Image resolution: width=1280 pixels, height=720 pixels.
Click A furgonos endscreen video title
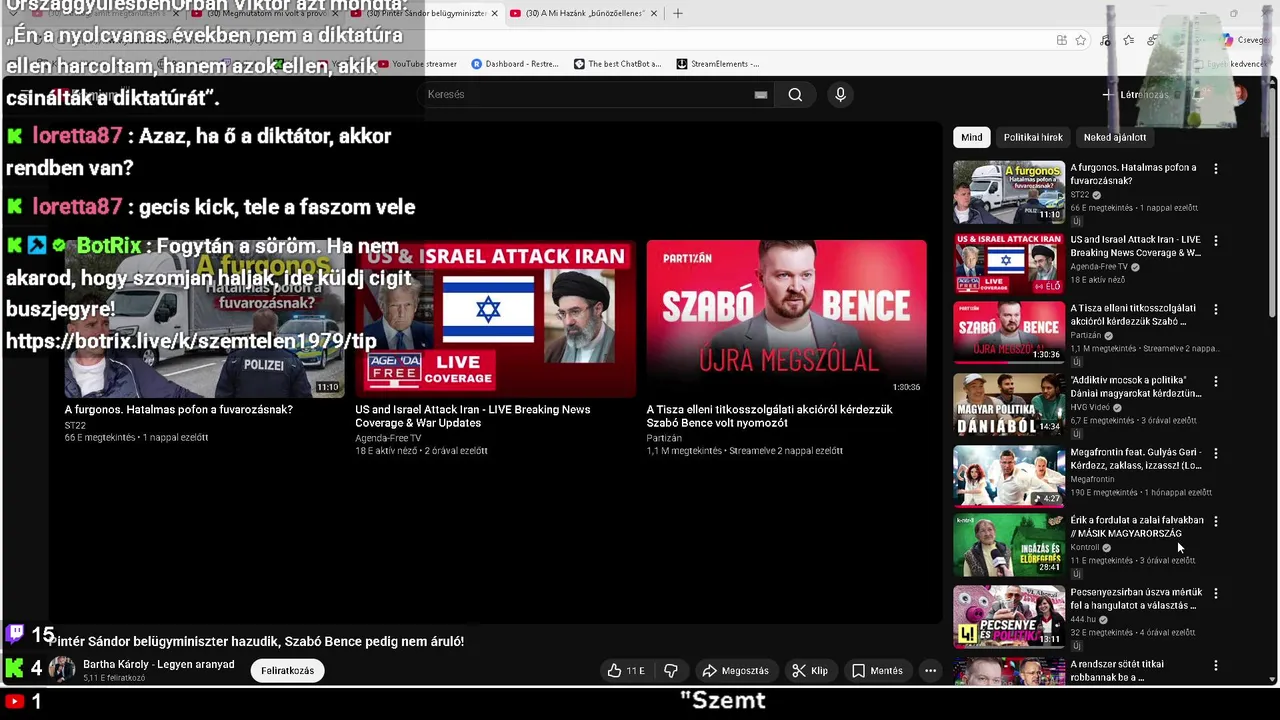coord(179,410)
